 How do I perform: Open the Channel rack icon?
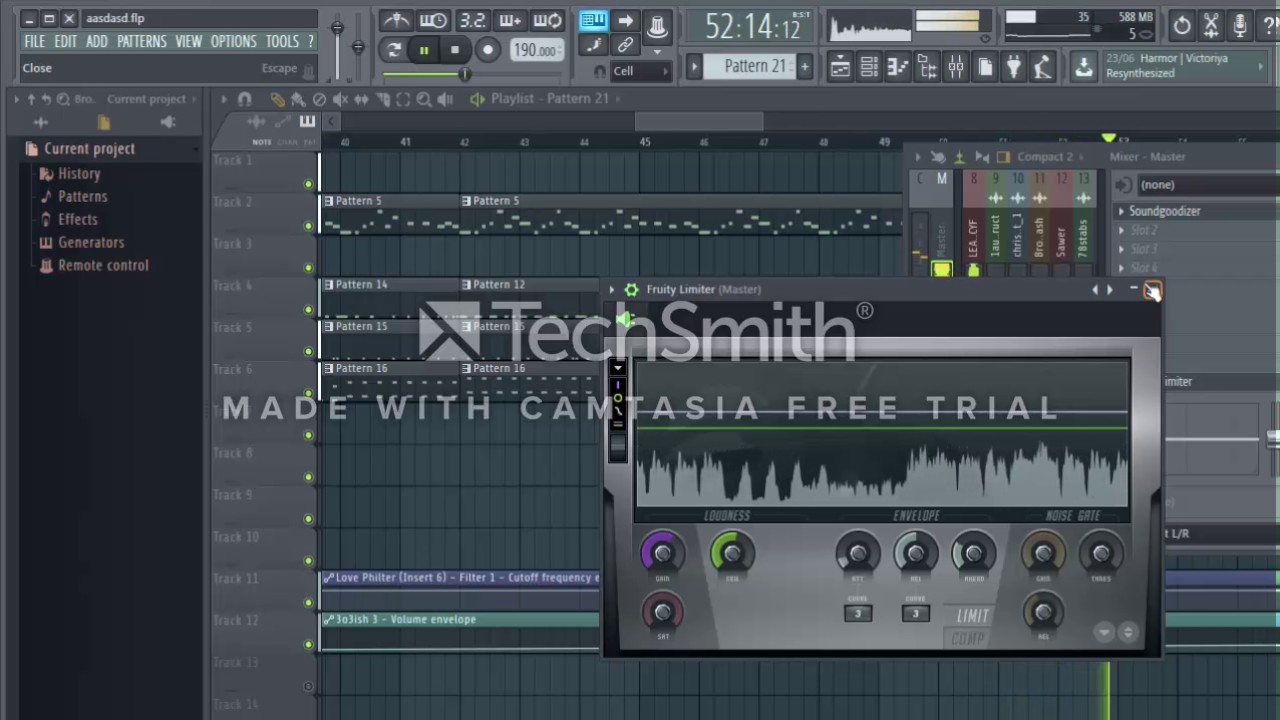[x=869, y=67]
